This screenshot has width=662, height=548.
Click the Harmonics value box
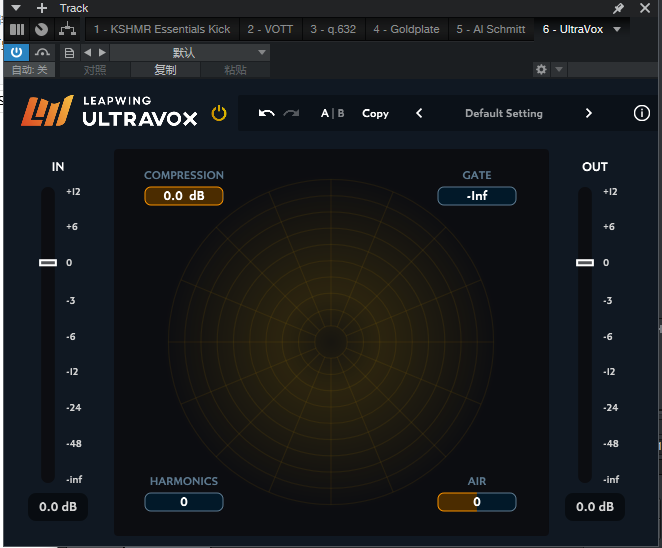(x=184, y=502)
